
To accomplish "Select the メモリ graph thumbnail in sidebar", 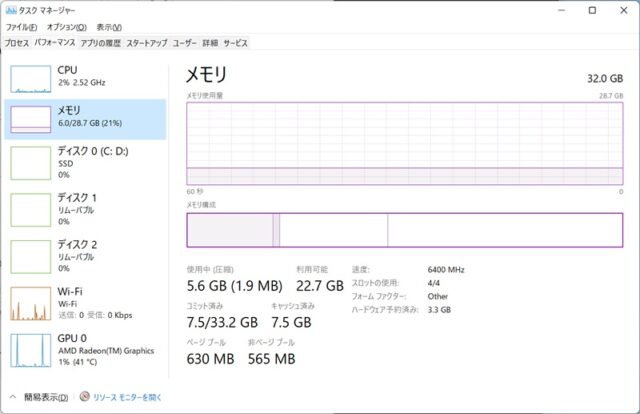I will click(x=30, y=119).
